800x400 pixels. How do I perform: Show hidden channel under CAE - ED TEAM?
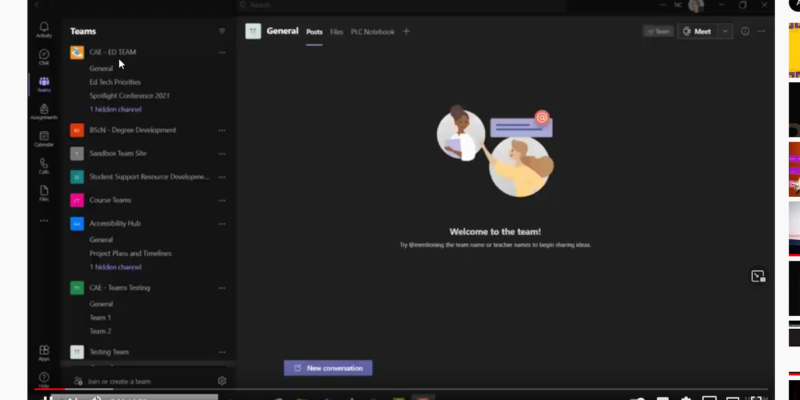click(x=116, y=109)
